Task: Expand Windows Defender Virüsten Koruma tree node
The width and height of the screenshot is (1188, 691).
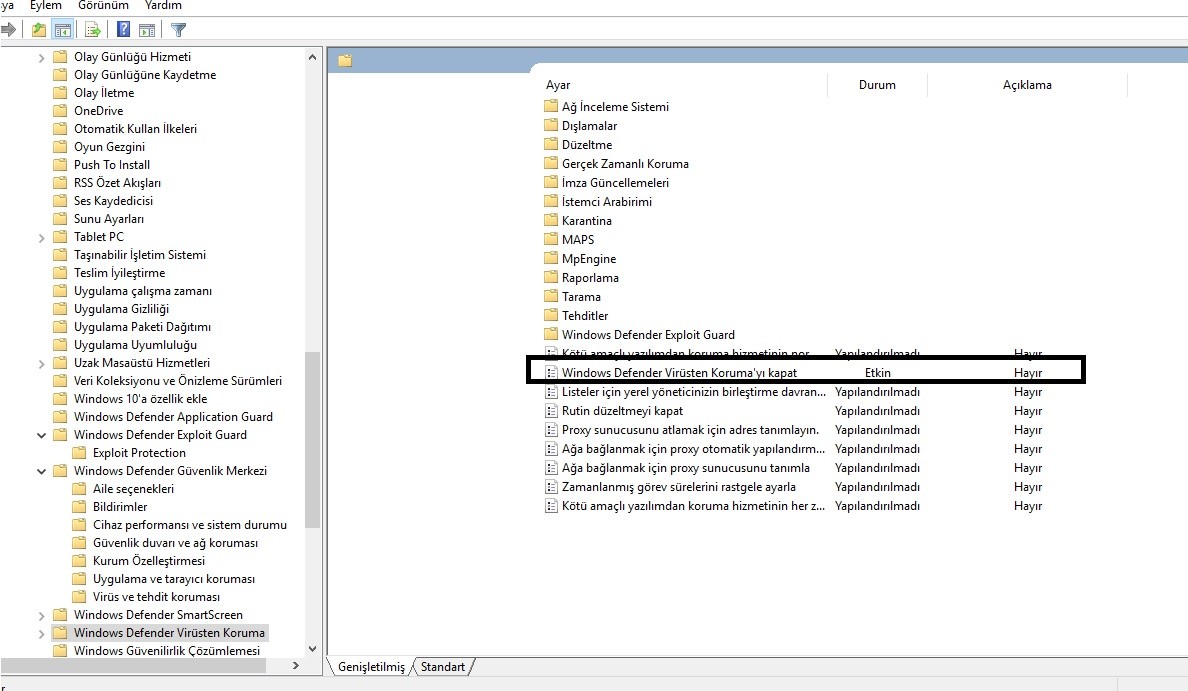Action: pos(42,633)
